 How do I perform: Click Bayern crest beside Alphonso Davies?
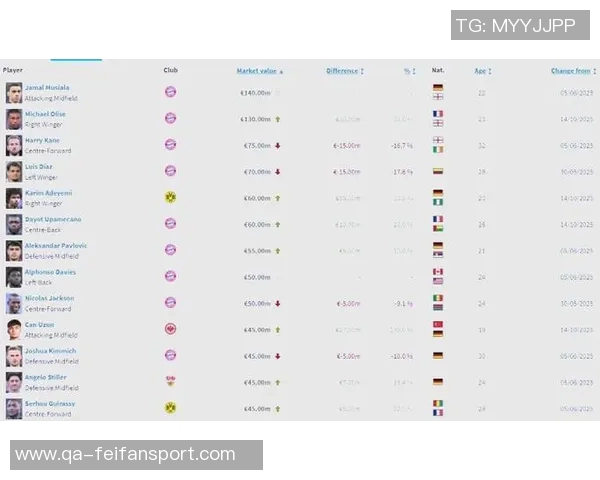pos(170,276)
